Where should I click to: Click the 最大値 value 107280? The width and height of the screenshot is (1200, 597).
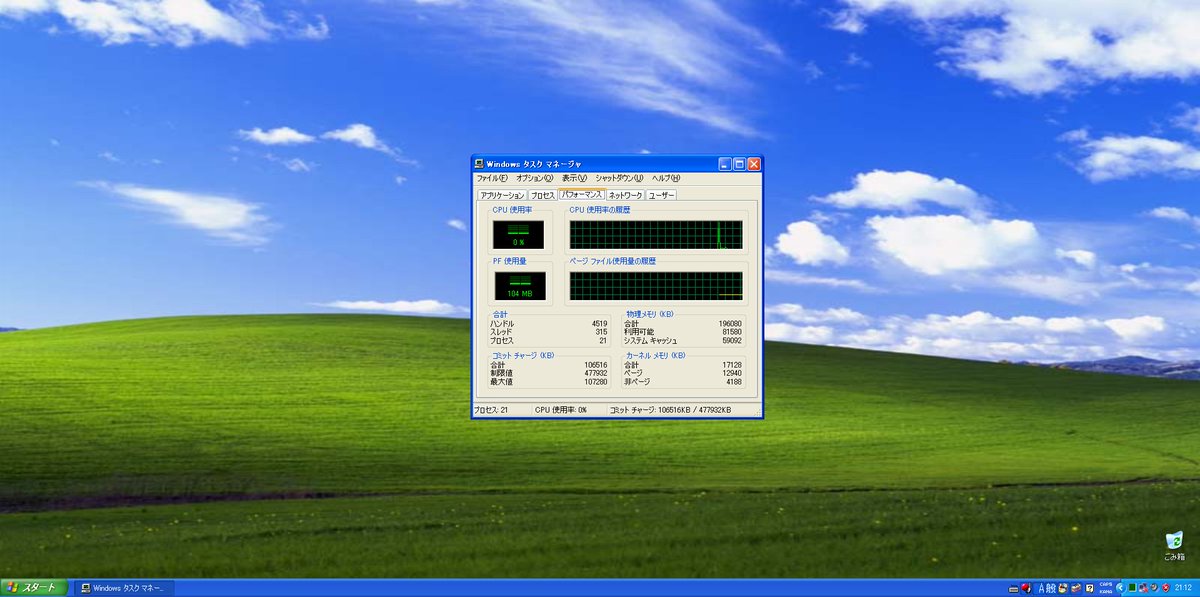[595, 381]
